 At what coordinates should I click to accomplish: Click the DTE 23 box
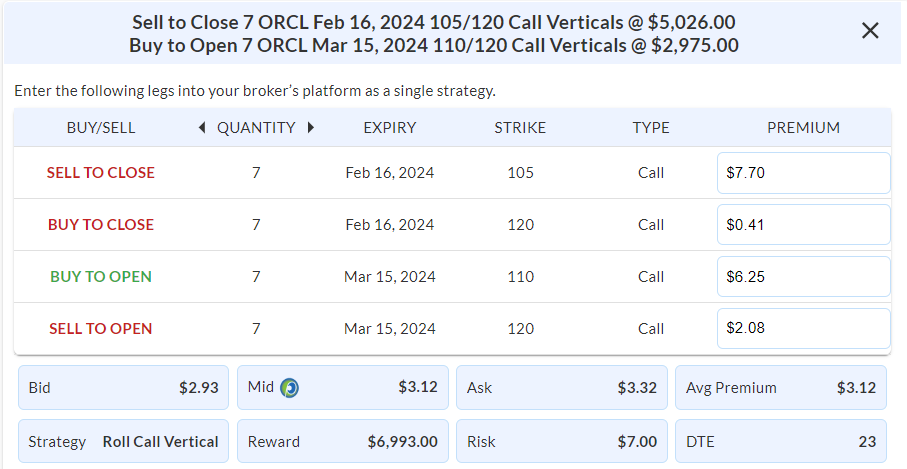[781, 441]
